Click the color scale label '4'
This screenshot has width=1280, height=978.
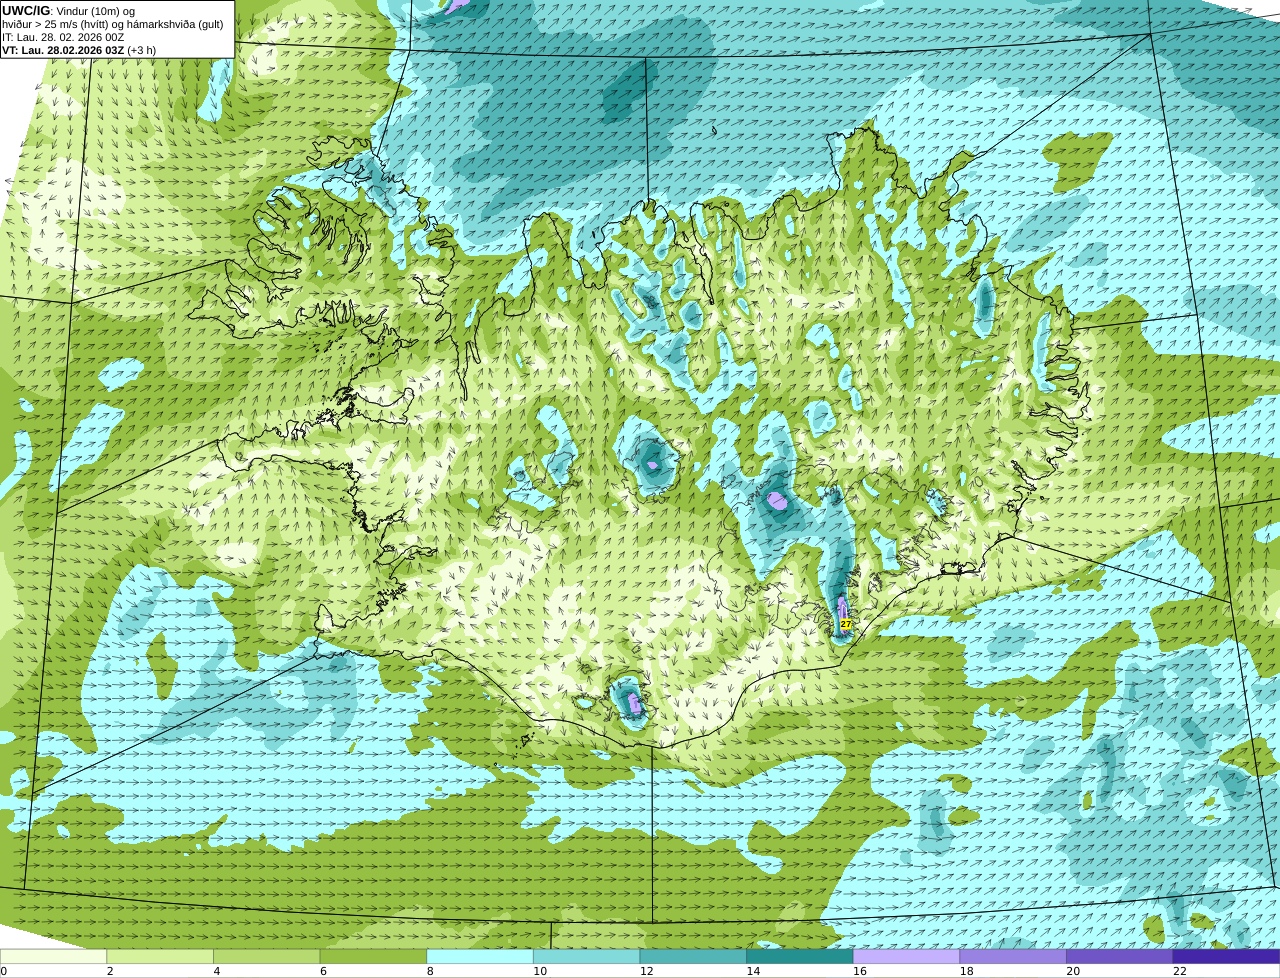click(217, 971)
